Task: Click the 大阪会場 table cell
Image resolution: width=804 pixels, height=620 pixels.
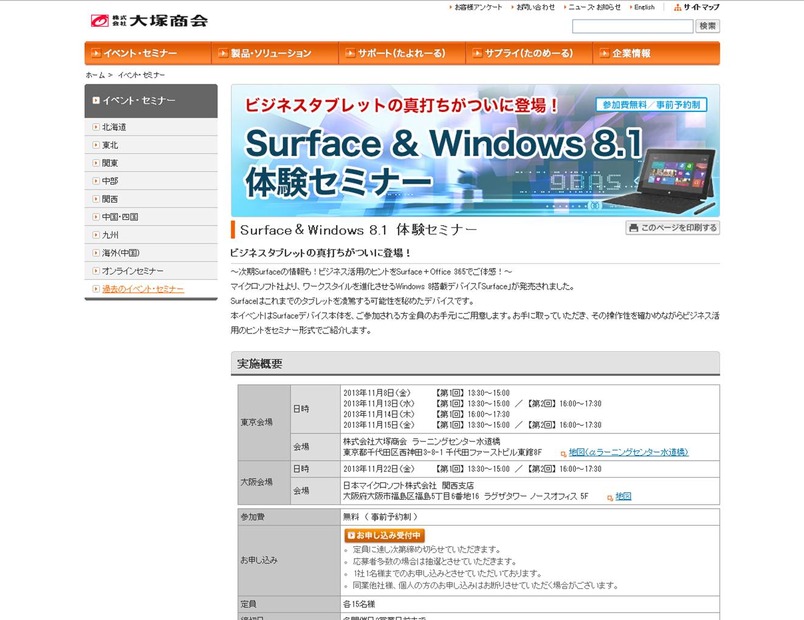Action: [264, 482]
